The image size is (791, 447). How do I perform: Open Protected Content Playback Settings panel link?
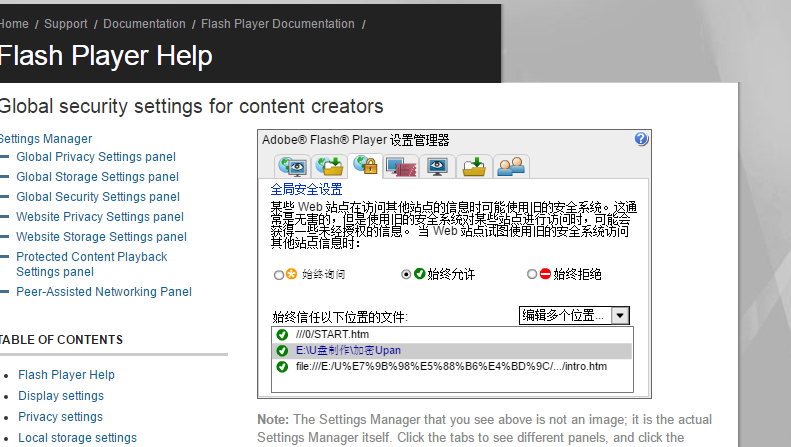[x=92, y=264]
